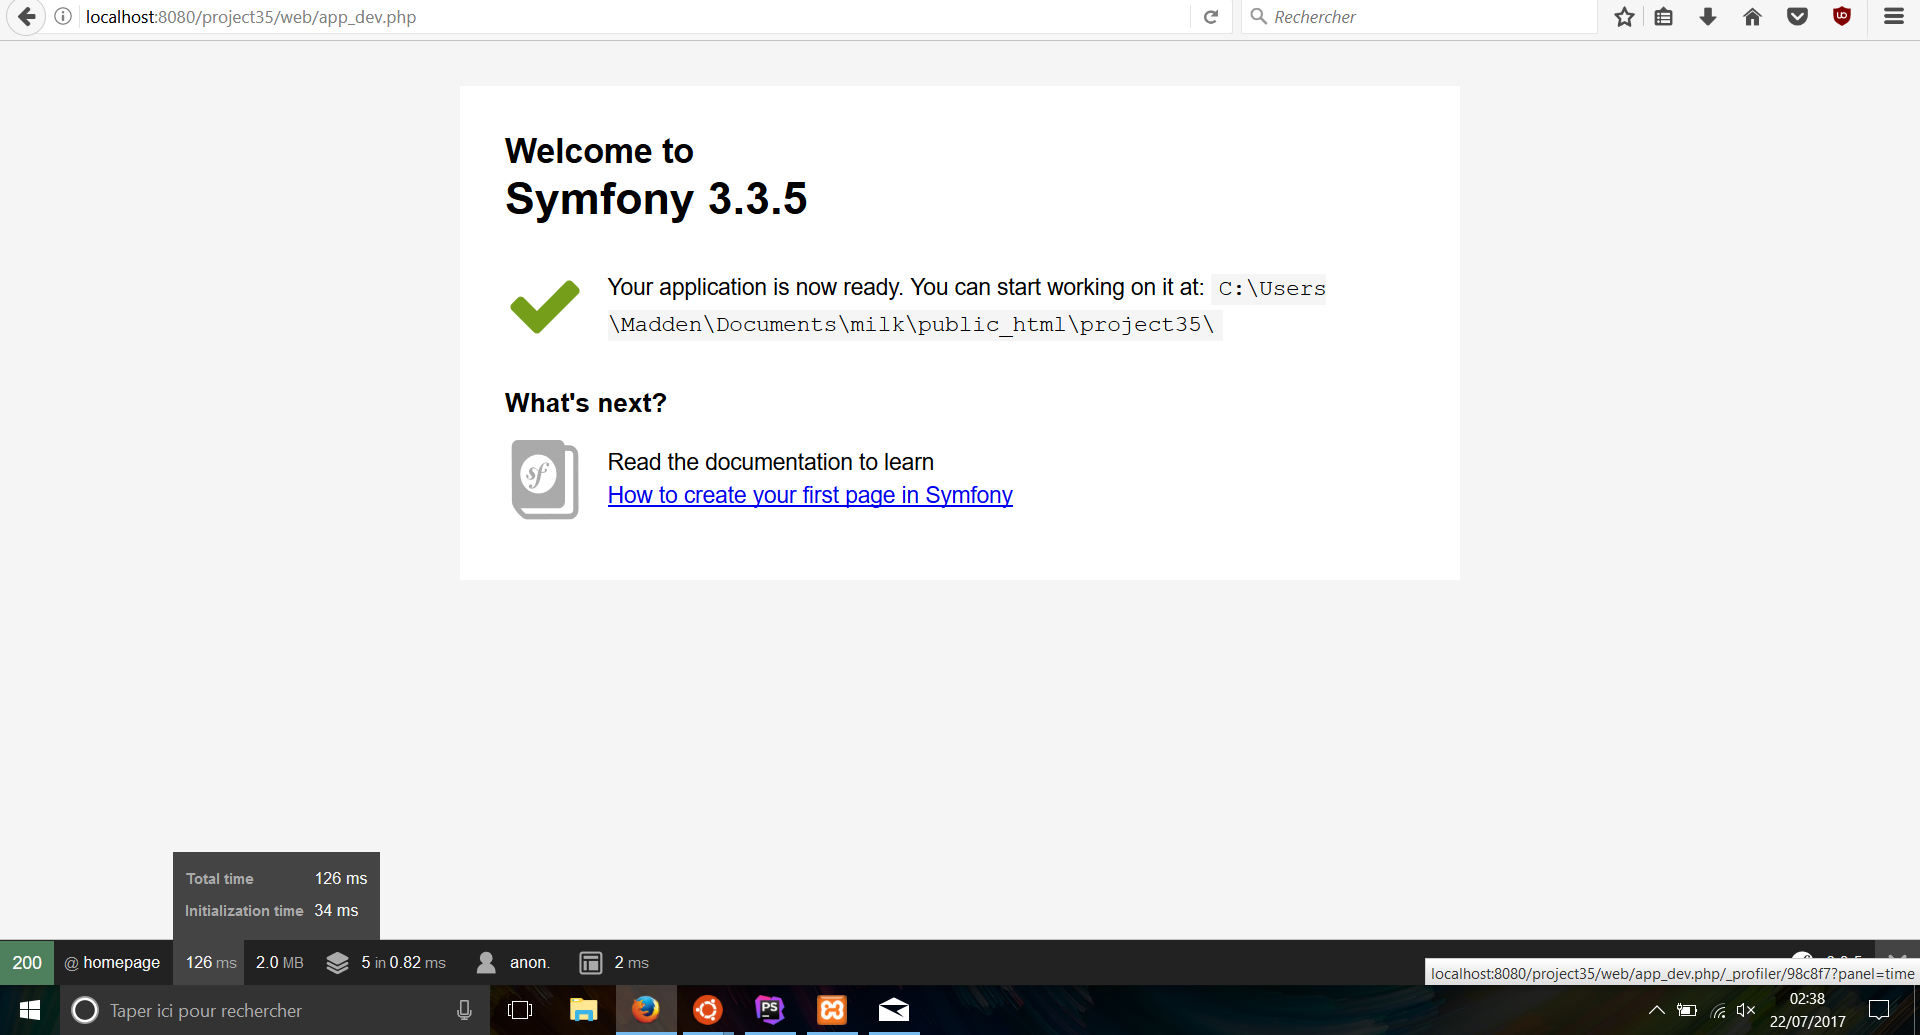Open the 2.0 MB memory panel

(279, 962)
